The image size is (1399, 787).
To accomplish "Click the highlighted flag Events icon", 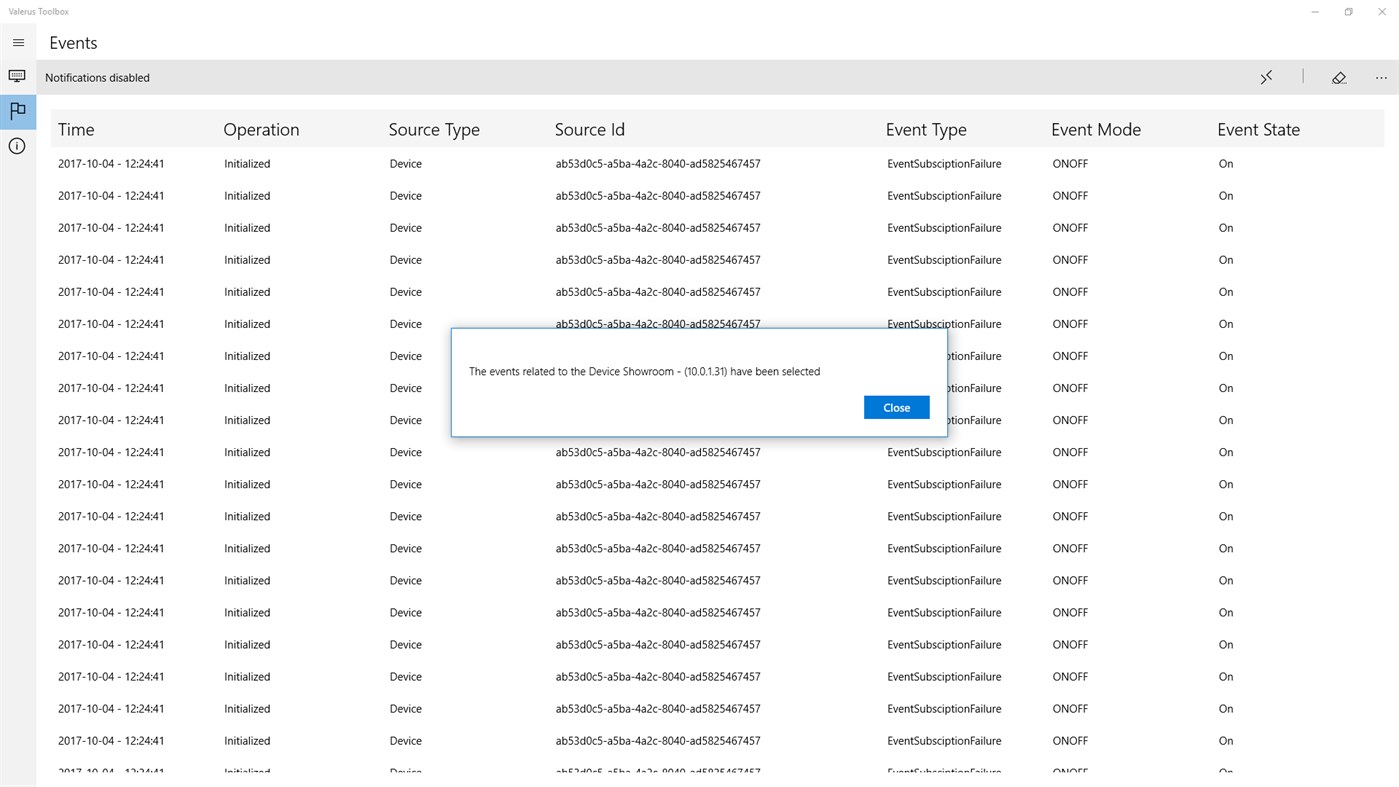I will pyautogui.click(x=17, y=112).
